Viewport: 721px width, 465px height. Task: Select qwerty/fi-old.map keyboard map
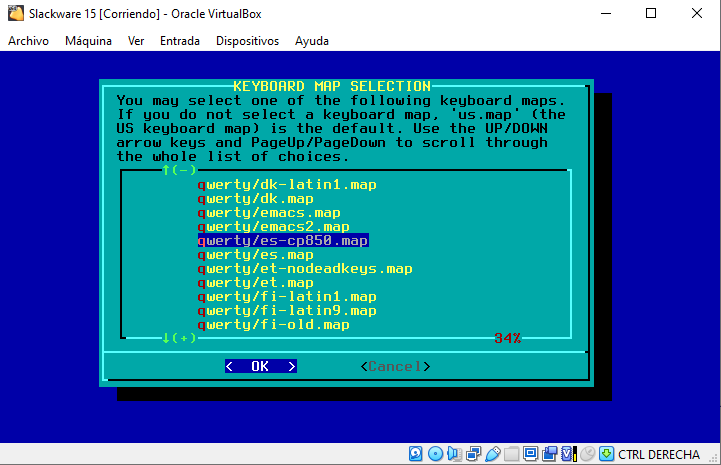point(274,325)
